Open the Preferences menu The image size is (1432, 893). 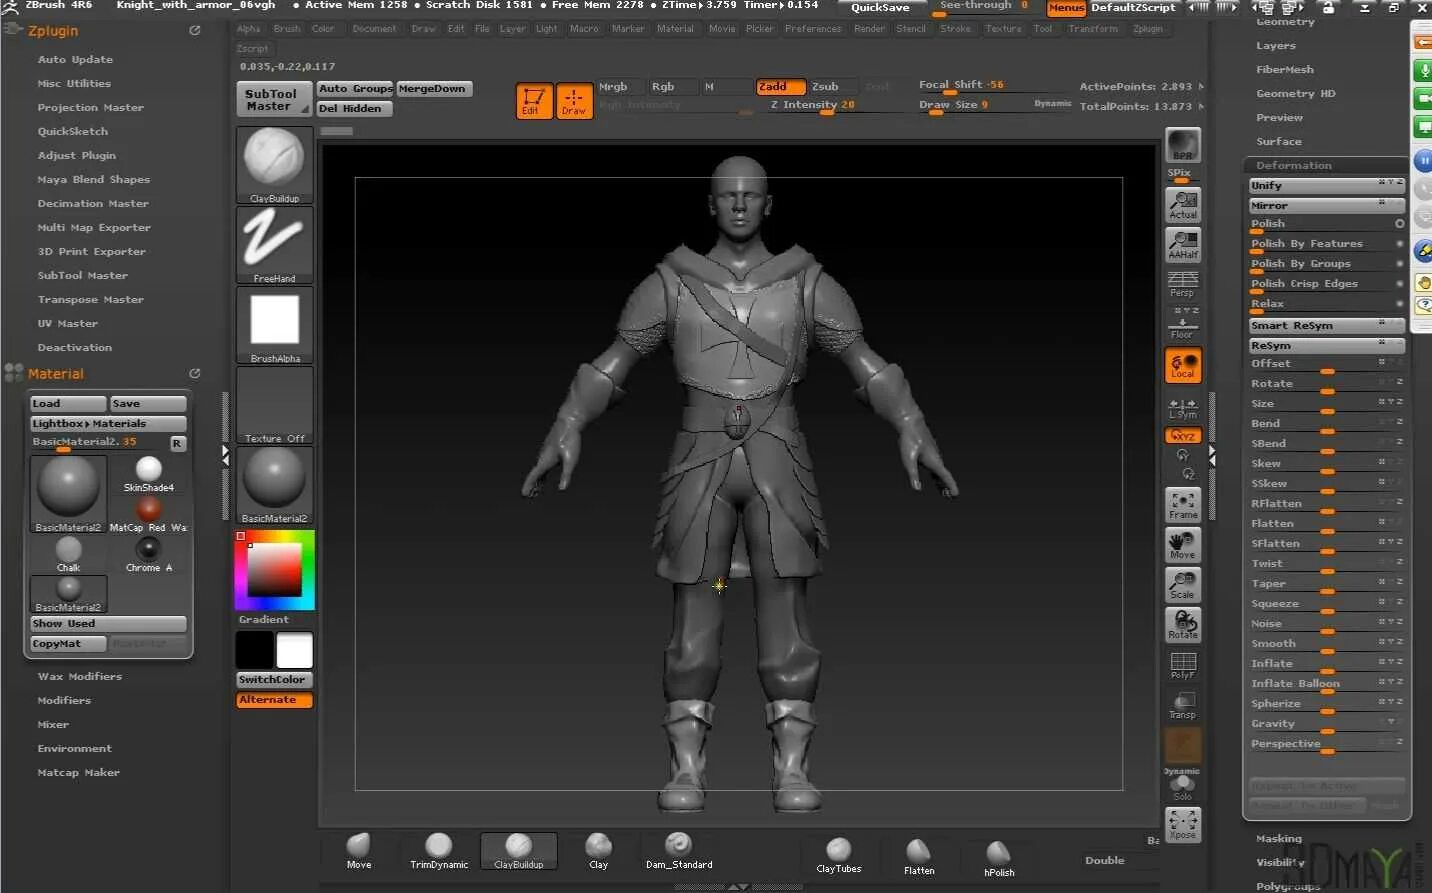[x=813, y=29]
